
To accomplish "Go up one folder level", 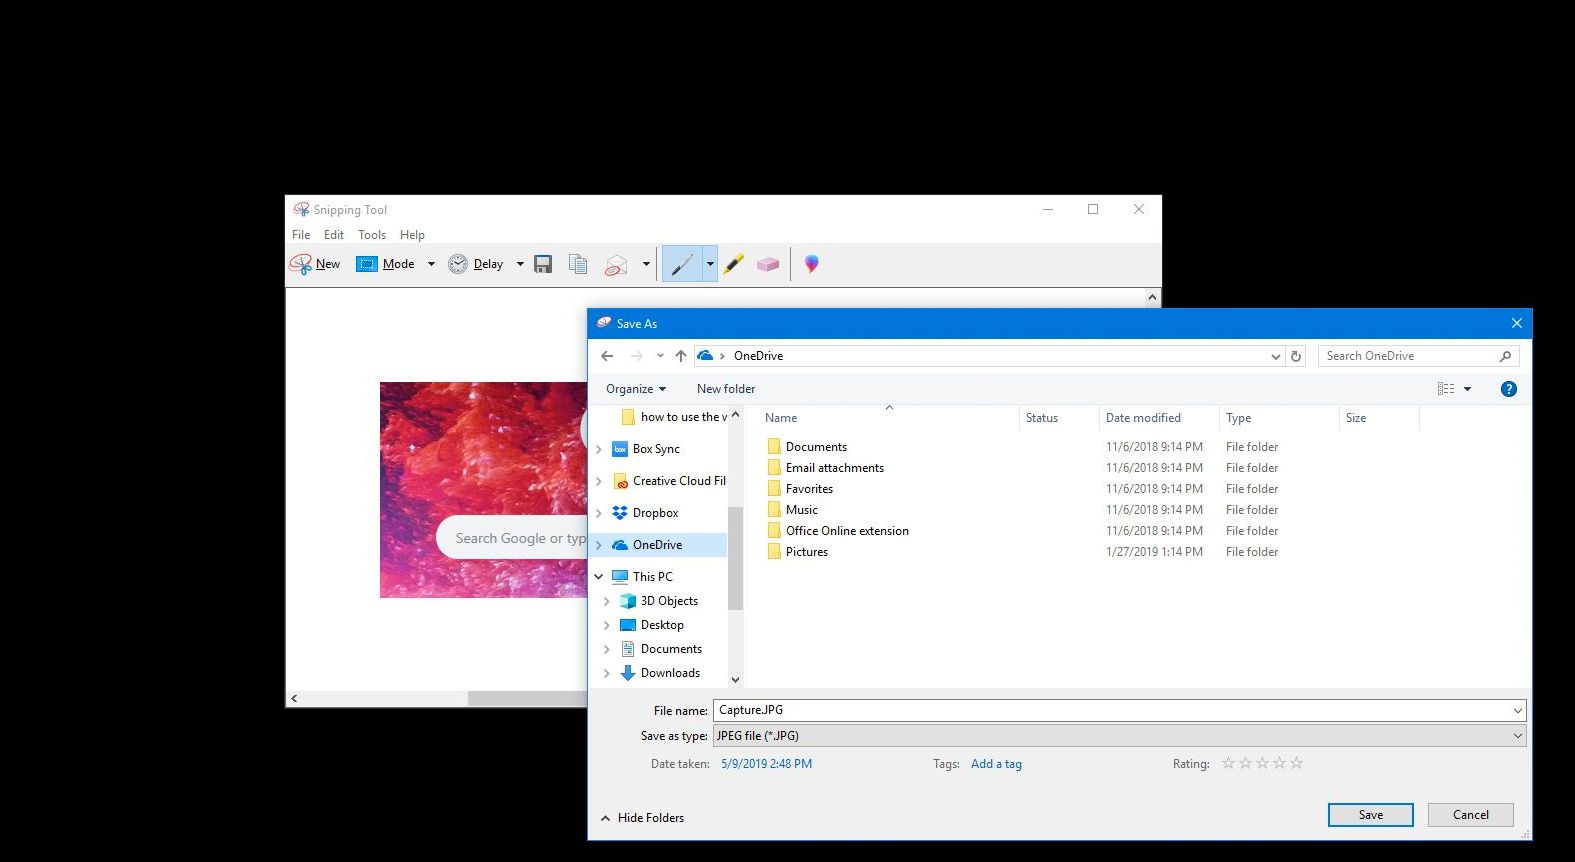I will point(681,356).
